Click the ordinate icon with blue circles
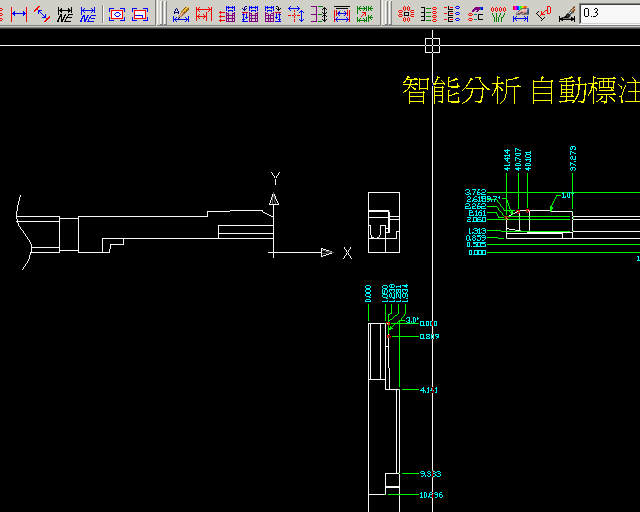This screenshot has height=512, width=640. [x=452, y=14]
